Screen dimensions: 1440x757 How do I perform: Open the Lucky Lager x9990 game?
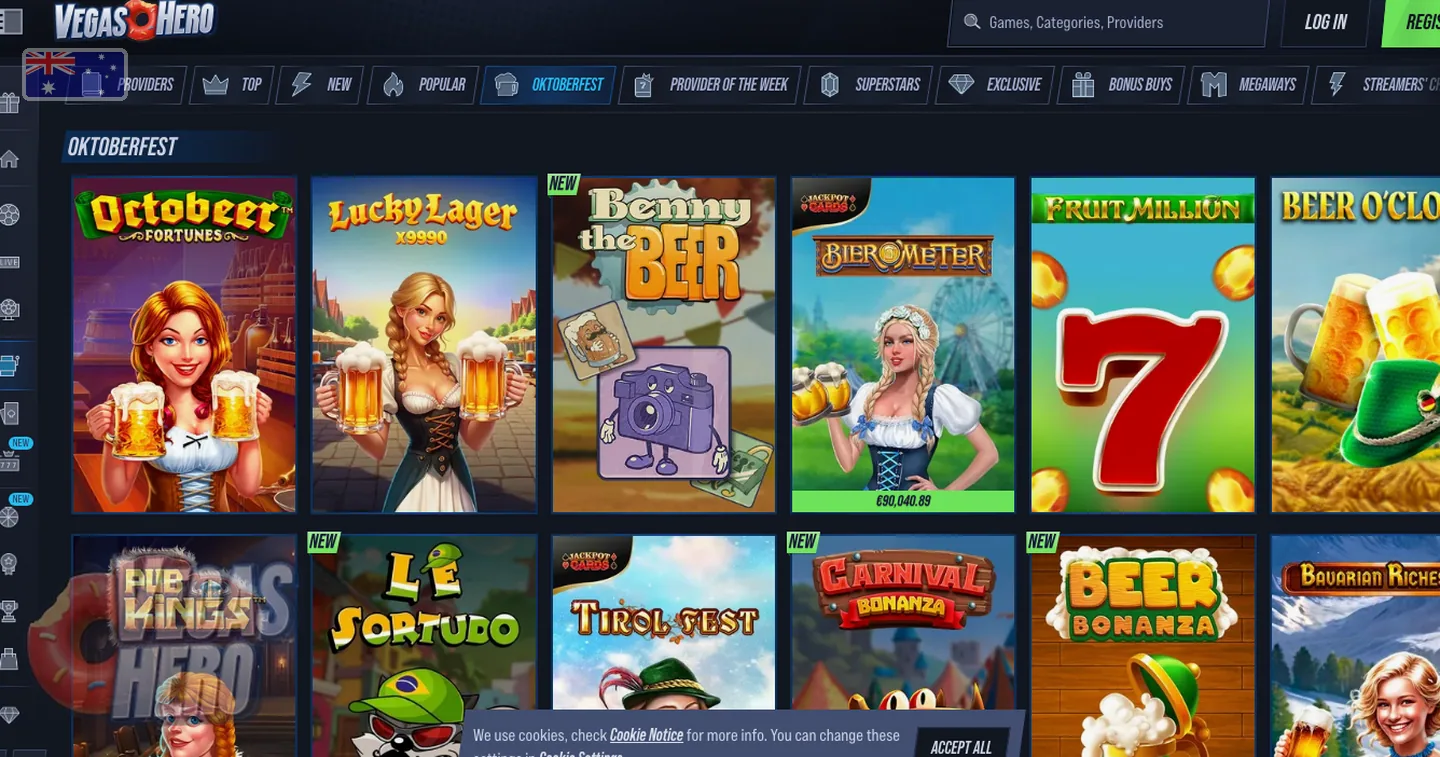pos(424,345)
